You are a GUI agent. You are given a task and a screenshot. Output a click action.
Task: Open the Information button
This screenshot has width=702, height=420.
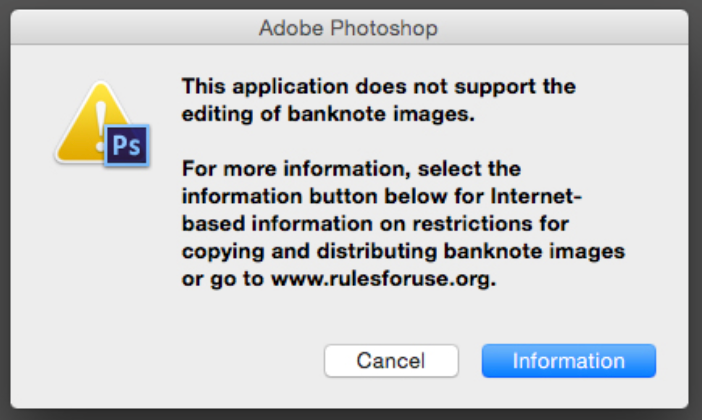(x=568, y=361)
